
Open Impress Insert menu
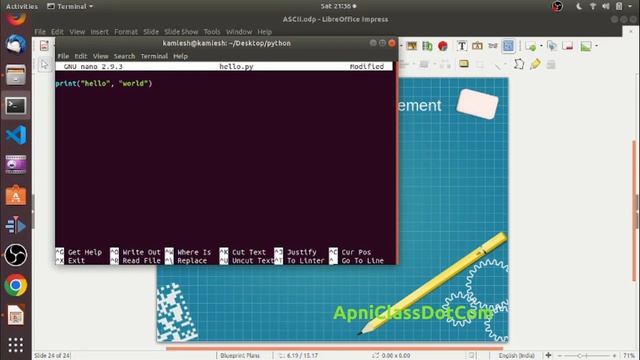100,31
